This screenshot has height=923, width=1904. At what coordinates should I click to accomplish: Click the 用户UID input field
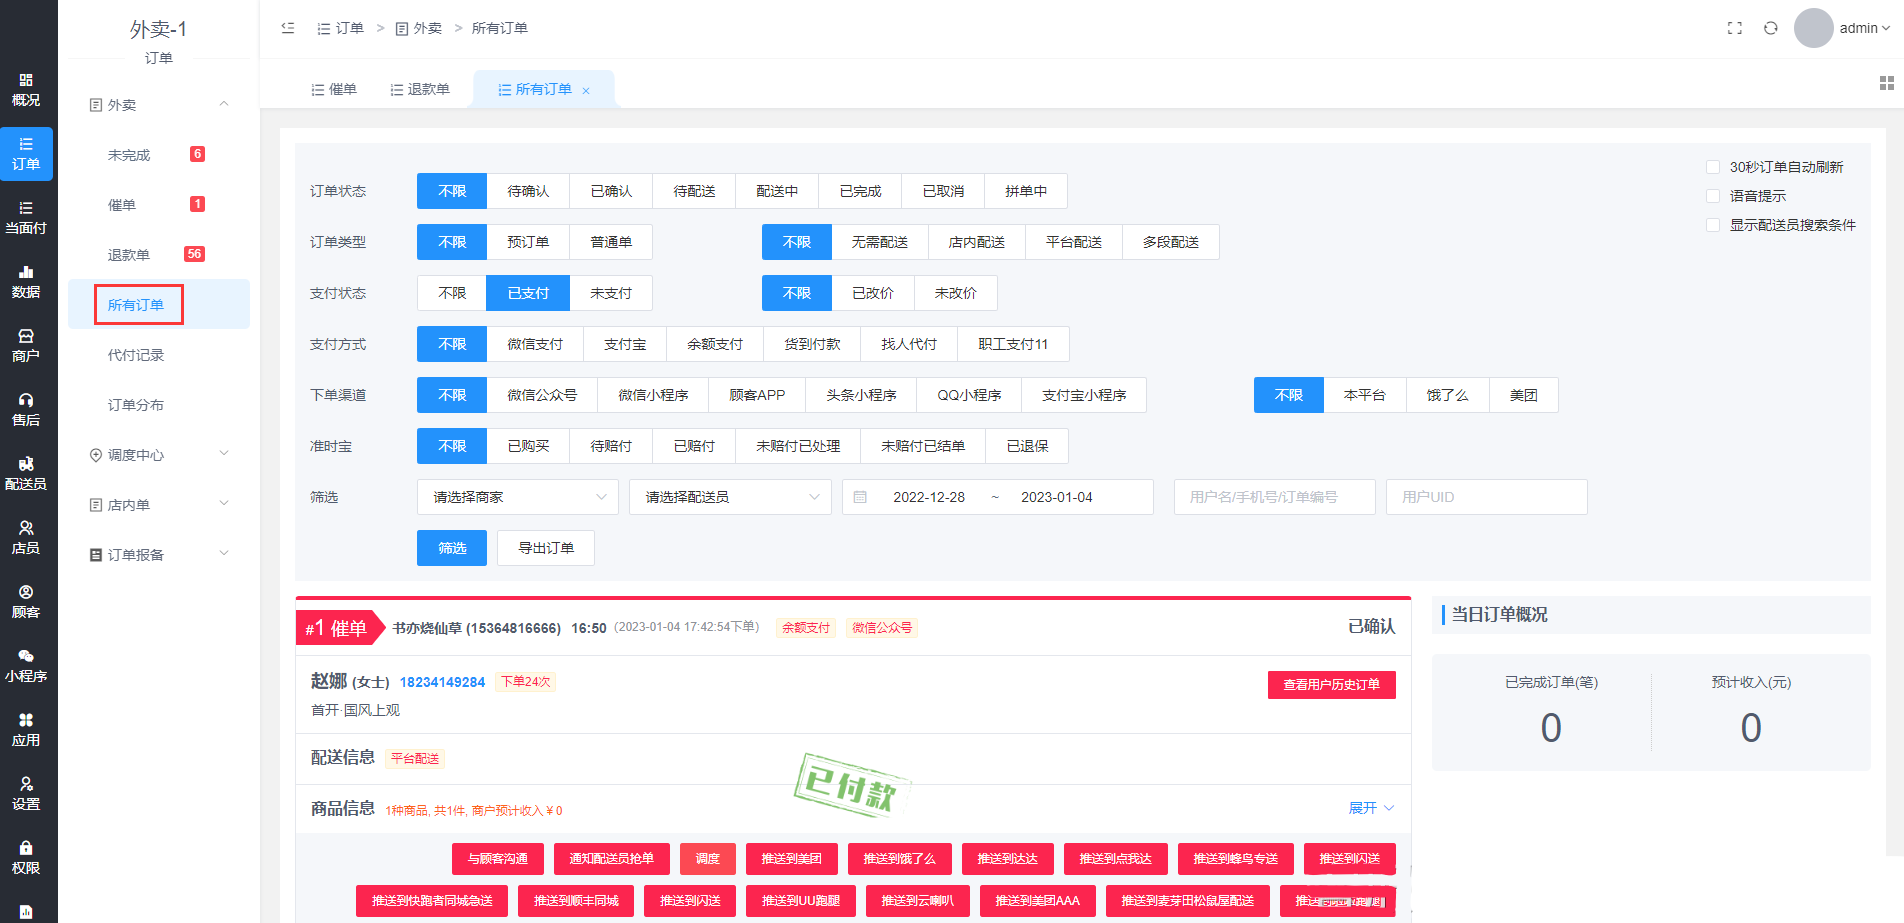tap(1487, 497)
